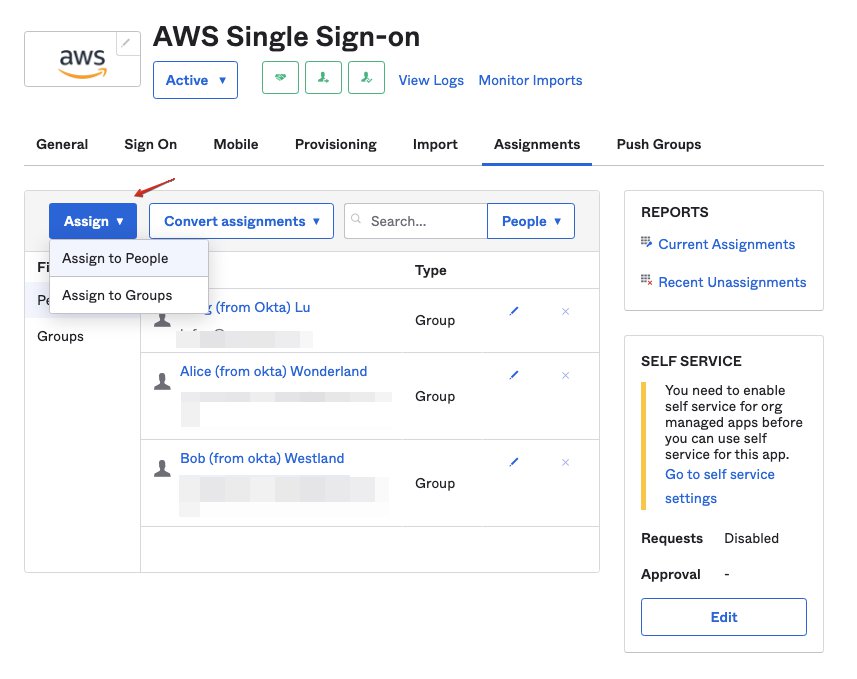Viewport: 857px width, 679px height.
Task: Click the Requests Disabled value
Action: [751, 538]
